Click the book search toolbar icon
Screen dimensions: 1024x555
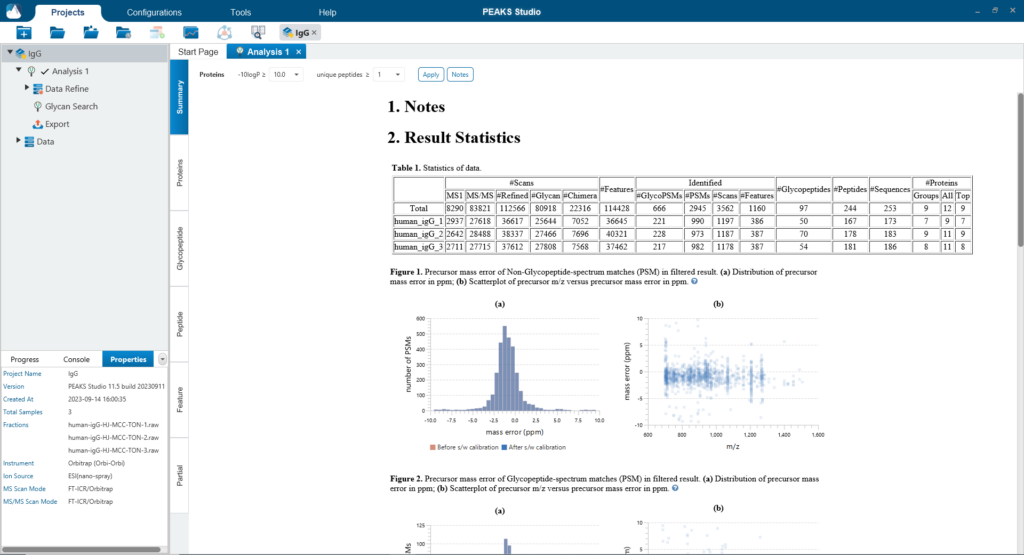(258, 33)
